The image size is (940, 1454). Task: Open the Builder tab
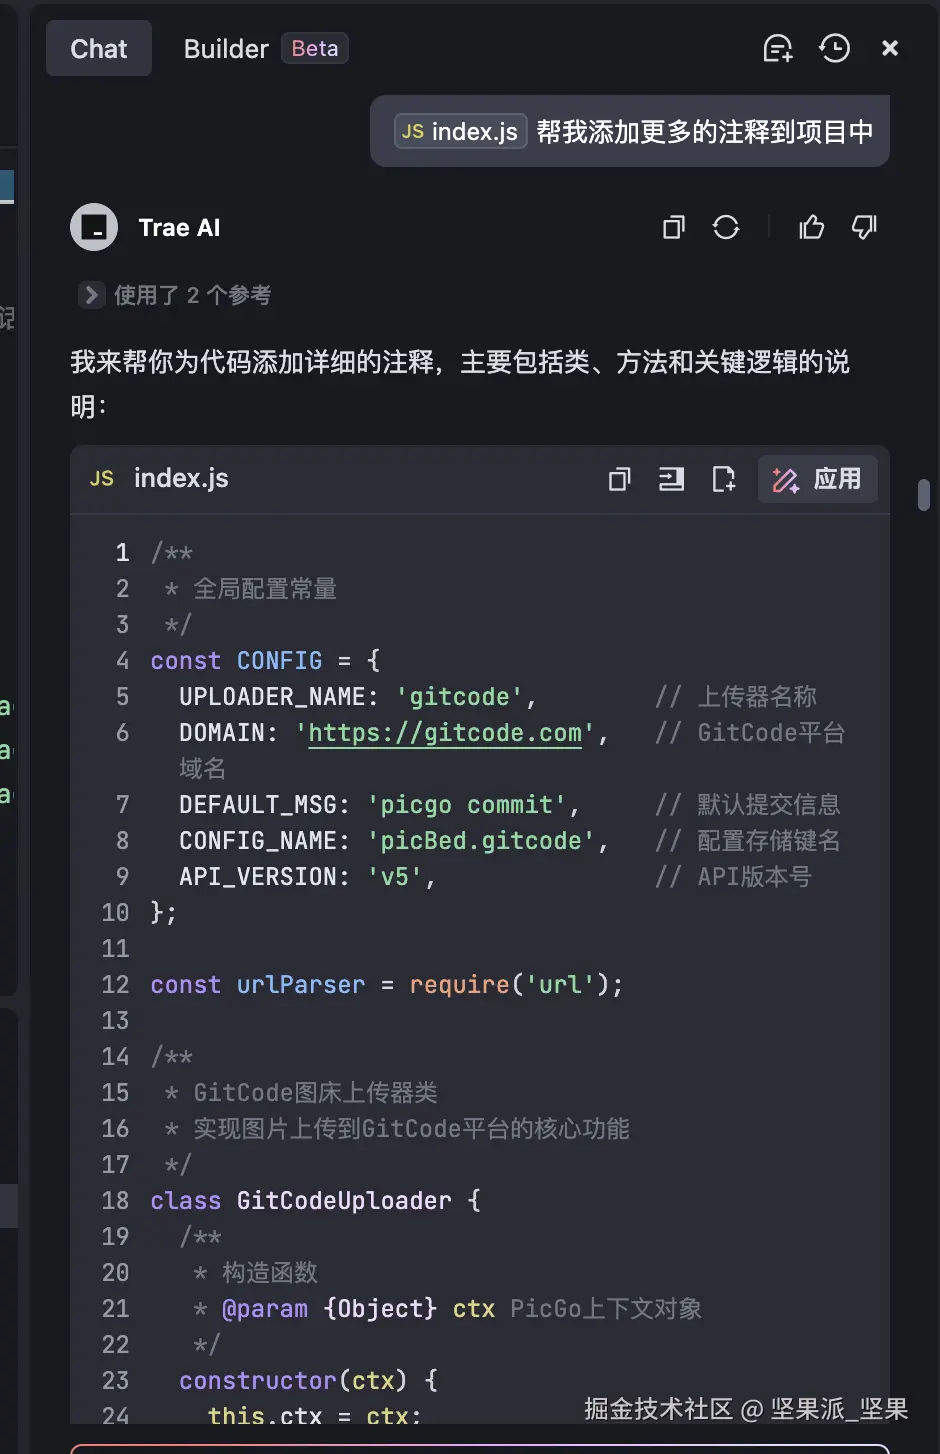(226, 49)
